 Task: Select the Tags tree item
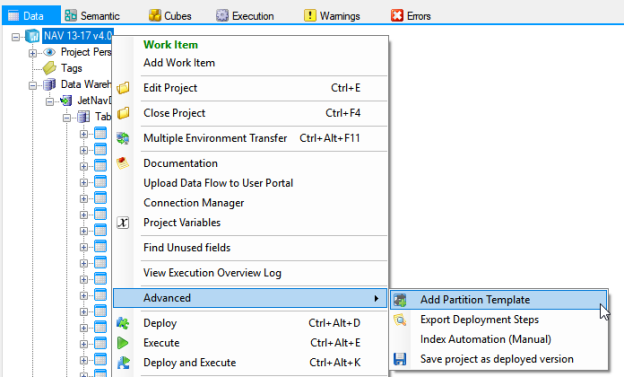coord(71,68)
